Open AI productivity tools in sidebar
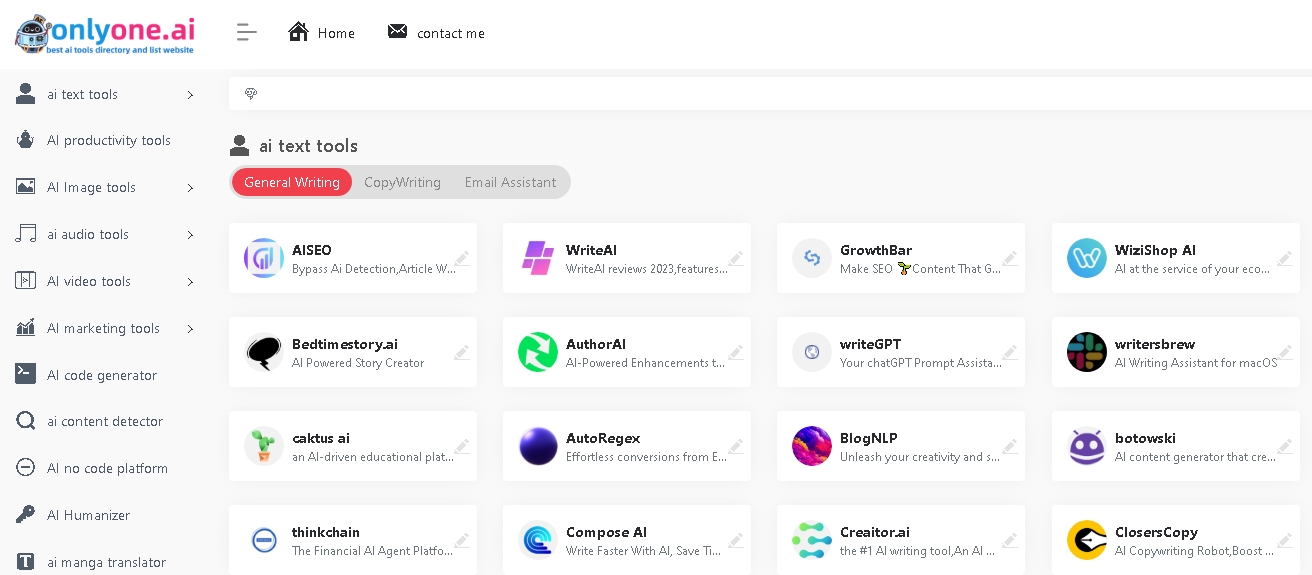Viewport: 1312px width, 575px height. point(108,141)
